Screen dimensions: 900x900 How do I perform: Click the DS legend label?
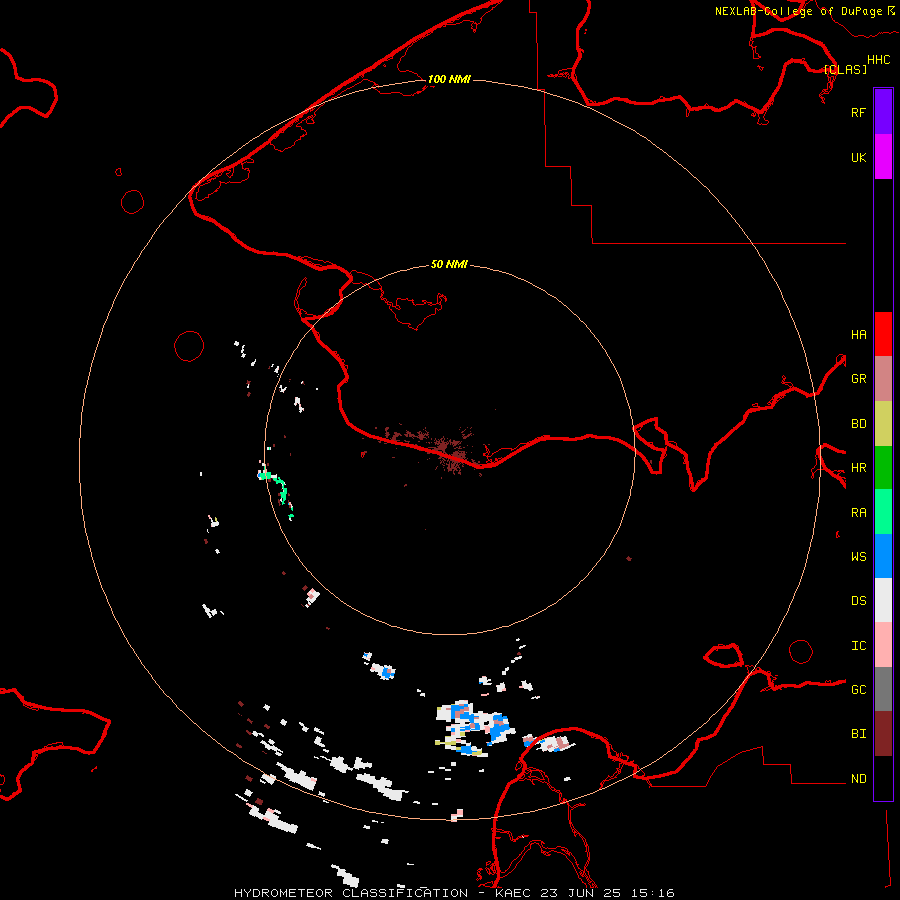(858, 601)
